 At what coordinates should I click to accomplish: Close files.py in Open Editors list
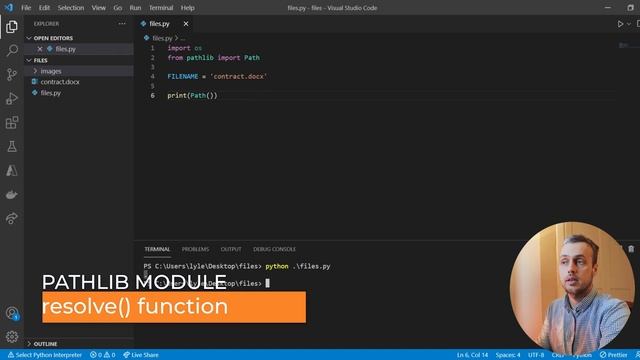(x=40, y=49)
